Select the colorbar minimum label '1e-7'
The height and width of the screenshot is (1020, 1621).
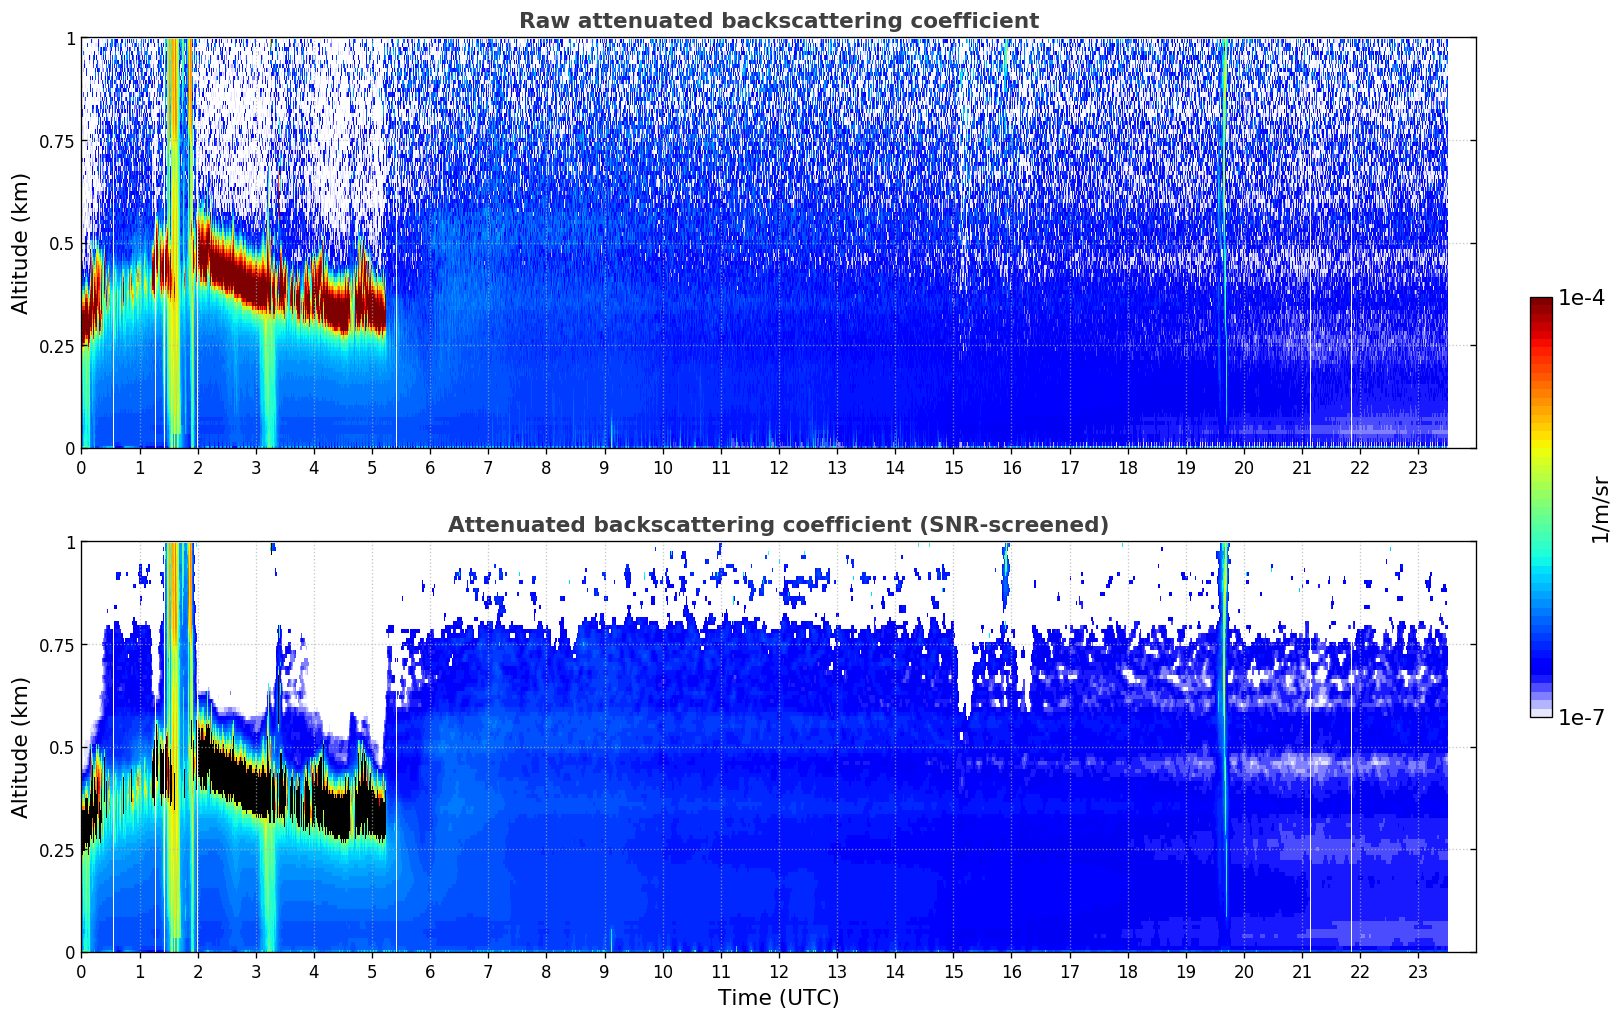click(x=1581, y=717)
